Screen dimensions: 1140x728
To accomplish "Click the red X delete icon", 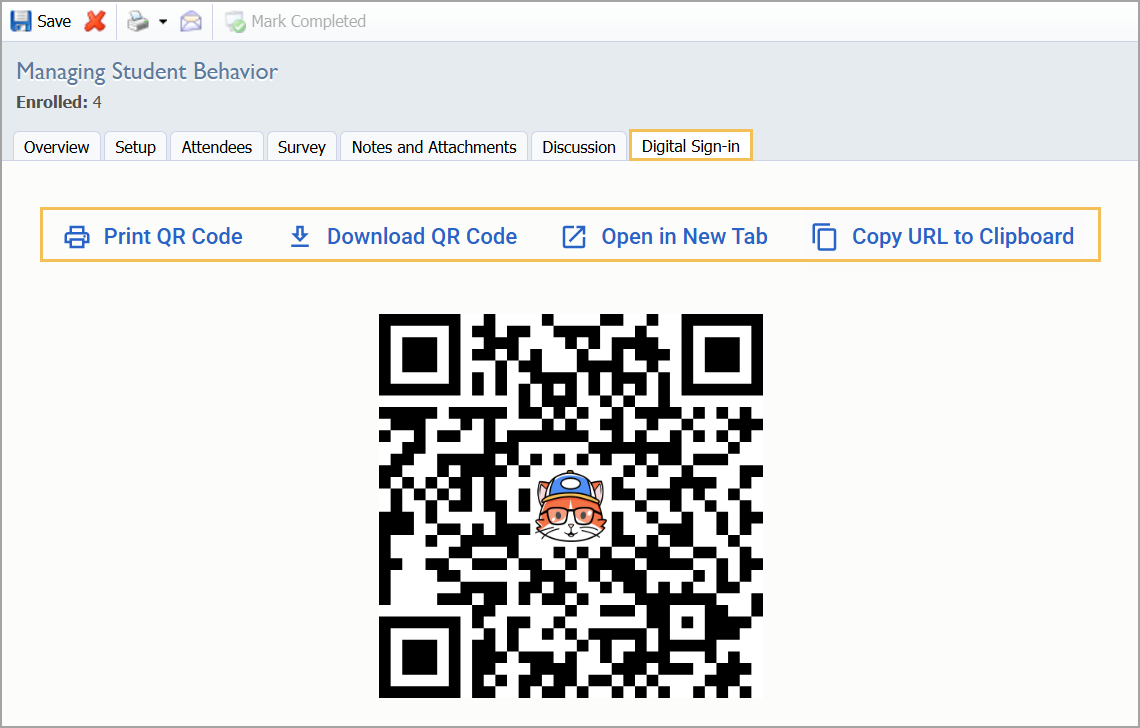I will [95, 21].
